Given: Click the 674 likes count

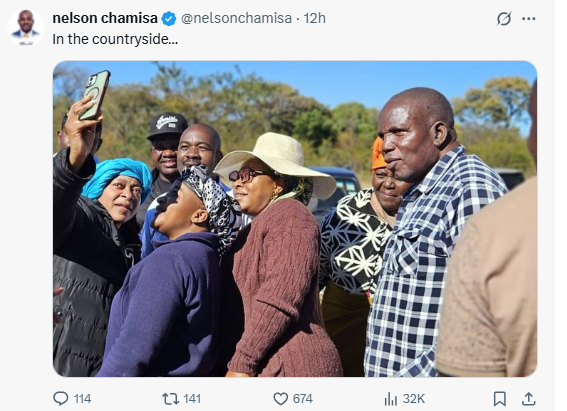Looking at the screenshot, I should tap(303, 399).
